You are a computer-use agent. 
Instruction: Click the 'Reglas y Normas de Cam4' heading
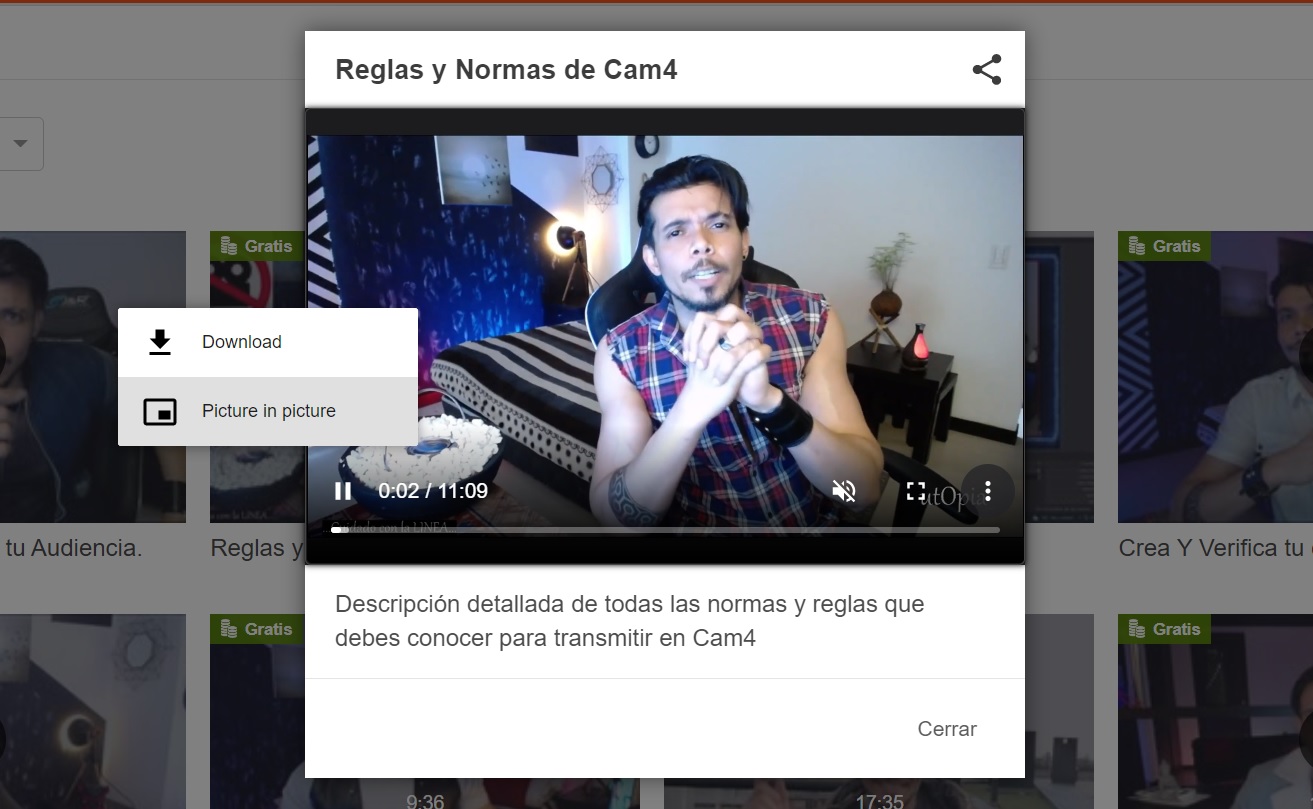(506, 70)
